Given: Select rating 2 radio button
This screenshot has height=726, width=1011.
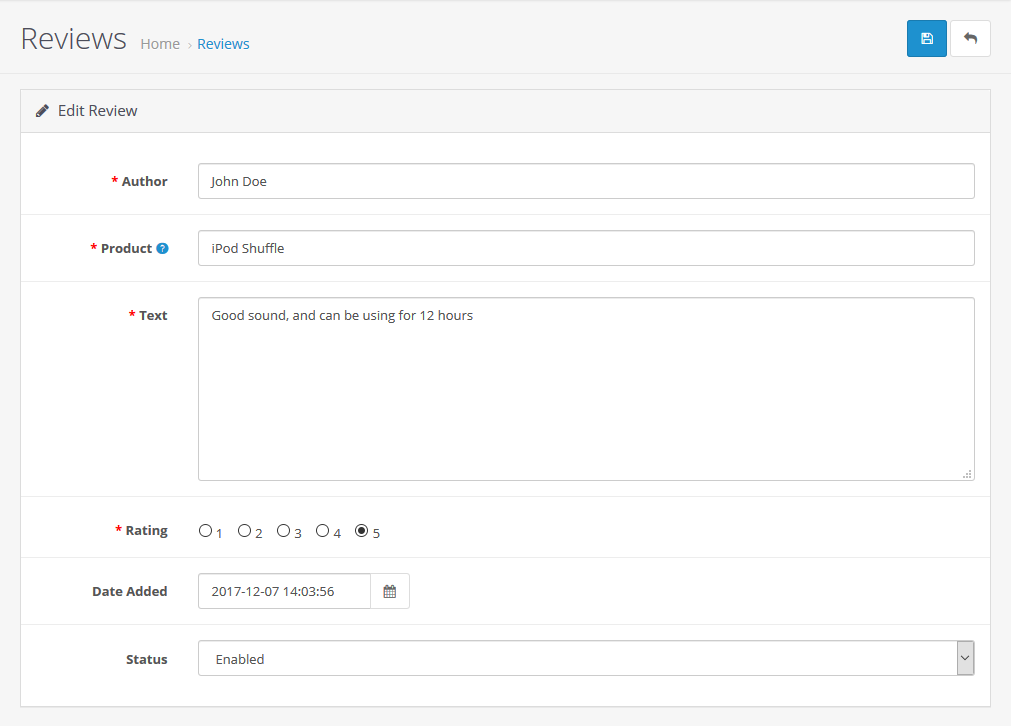Looking at the screenshot, I should (244, 531).
